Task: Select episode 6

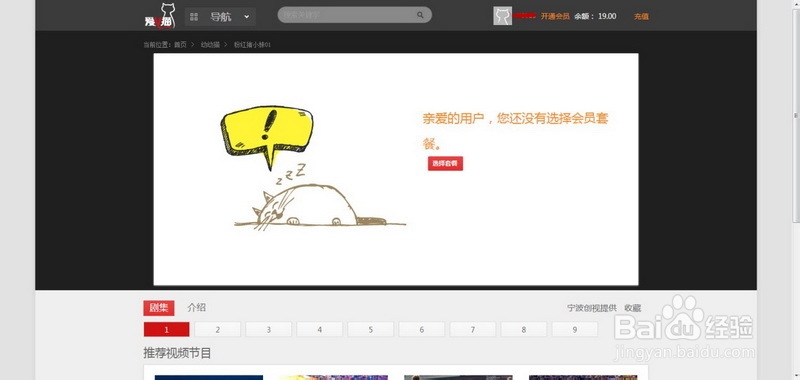Action: click(x=421, y=330)
